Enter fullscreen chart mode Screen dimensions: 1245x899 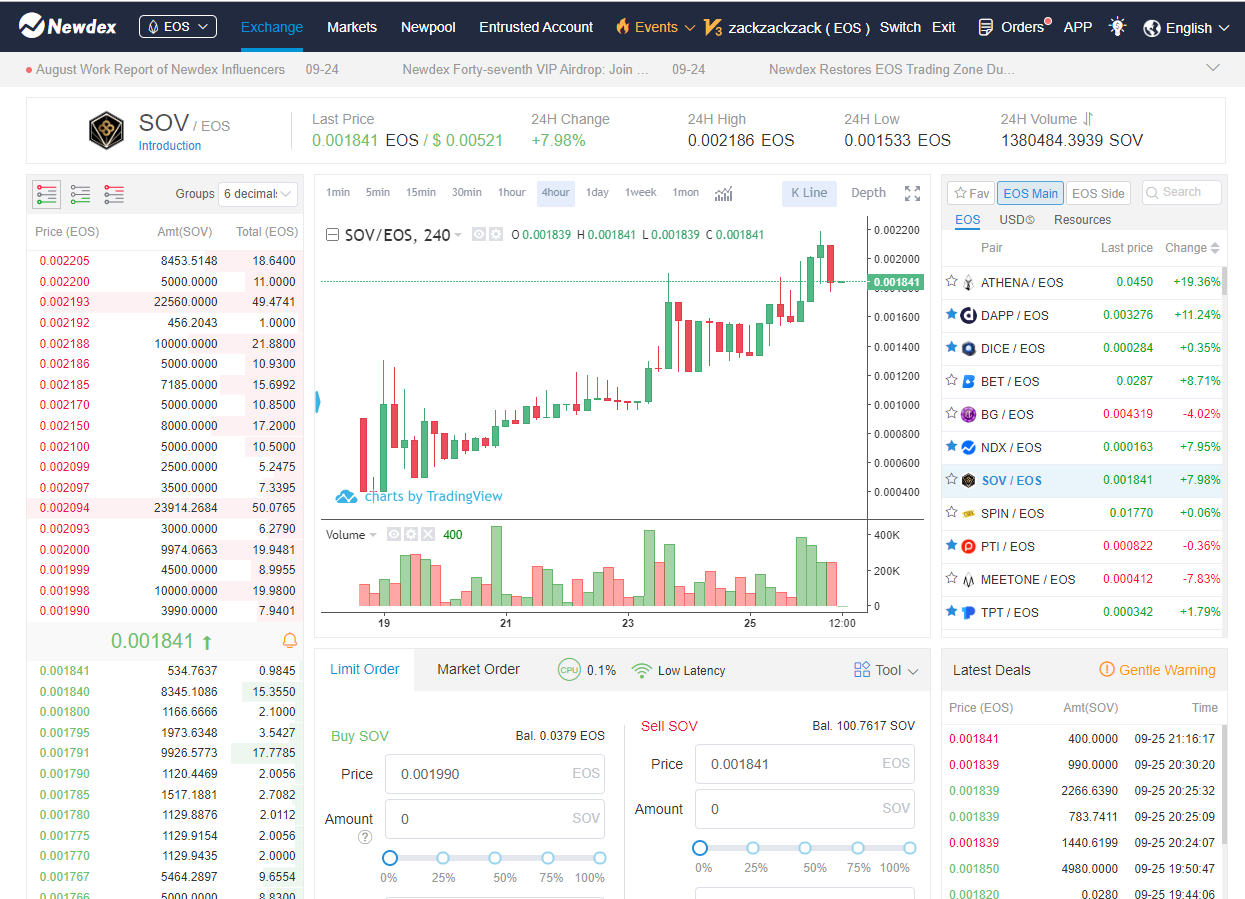click(912, 193)
